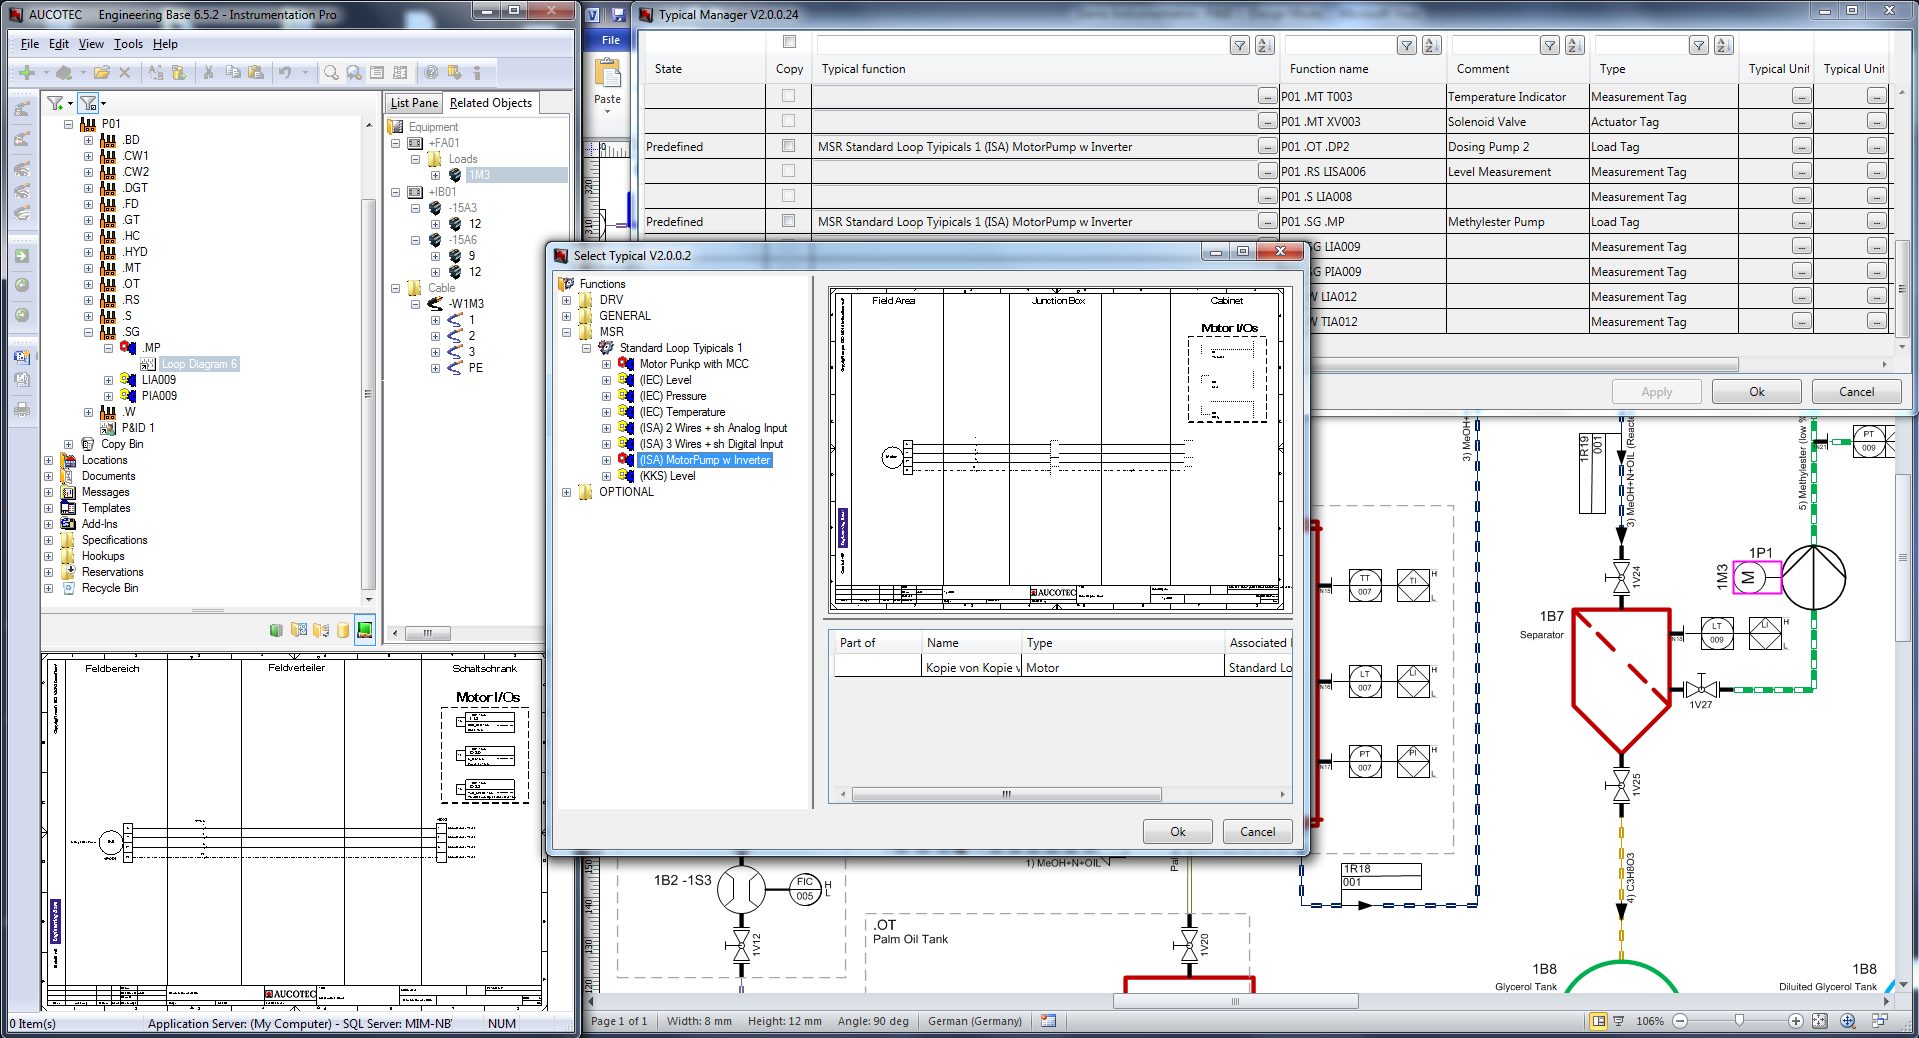Click Cancel in Typical Manager window
Image resolution: width=1919 pixels, height=1038 pixels.
click(1856, 392)
